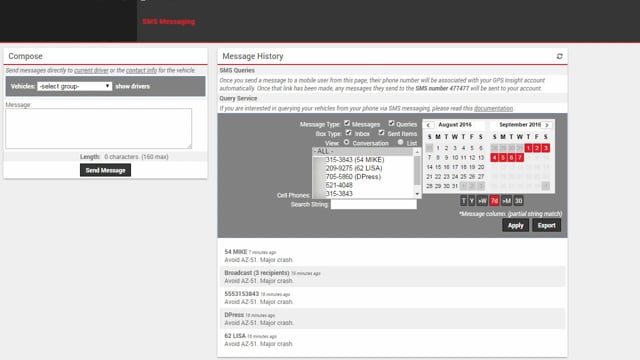This screenshot has width=640, height=360.
Task: Click the Export button
Action: (547, 225)
